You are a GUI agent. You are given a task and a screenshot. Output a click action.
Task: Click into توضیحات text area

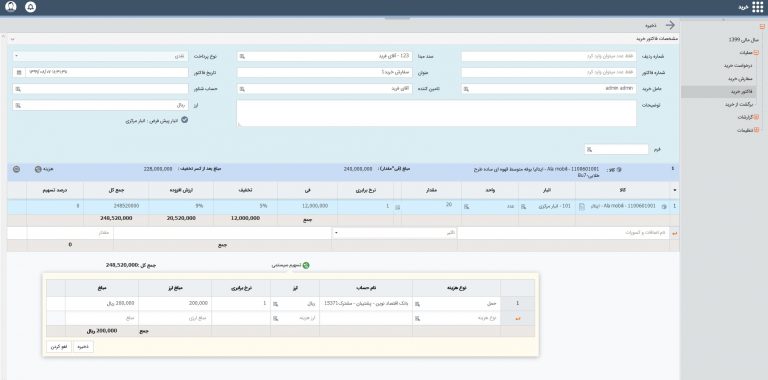pos(436,114)
